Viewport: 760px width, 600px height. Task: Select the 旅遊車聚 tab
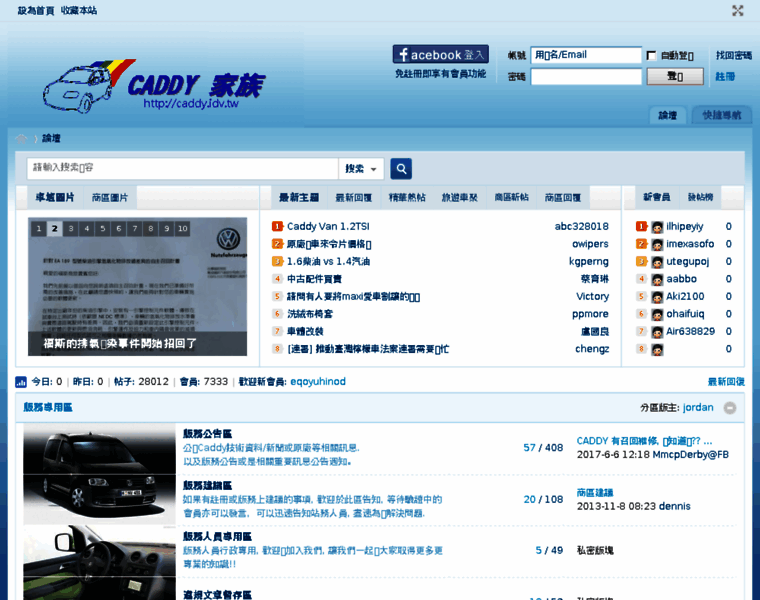[459, 197]
